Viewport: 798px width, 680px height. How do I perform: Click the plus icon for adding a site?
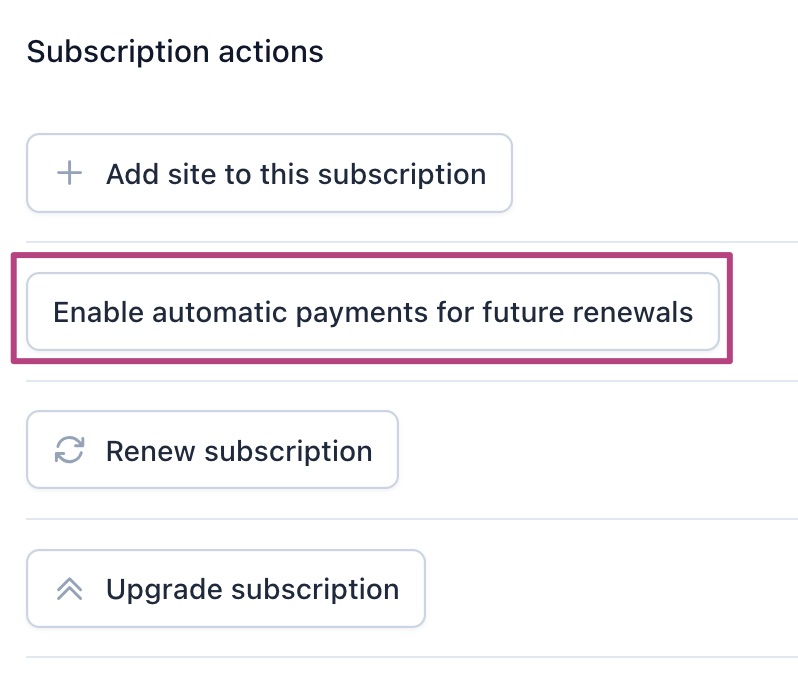pyautogui.click(x=69, y=174)
